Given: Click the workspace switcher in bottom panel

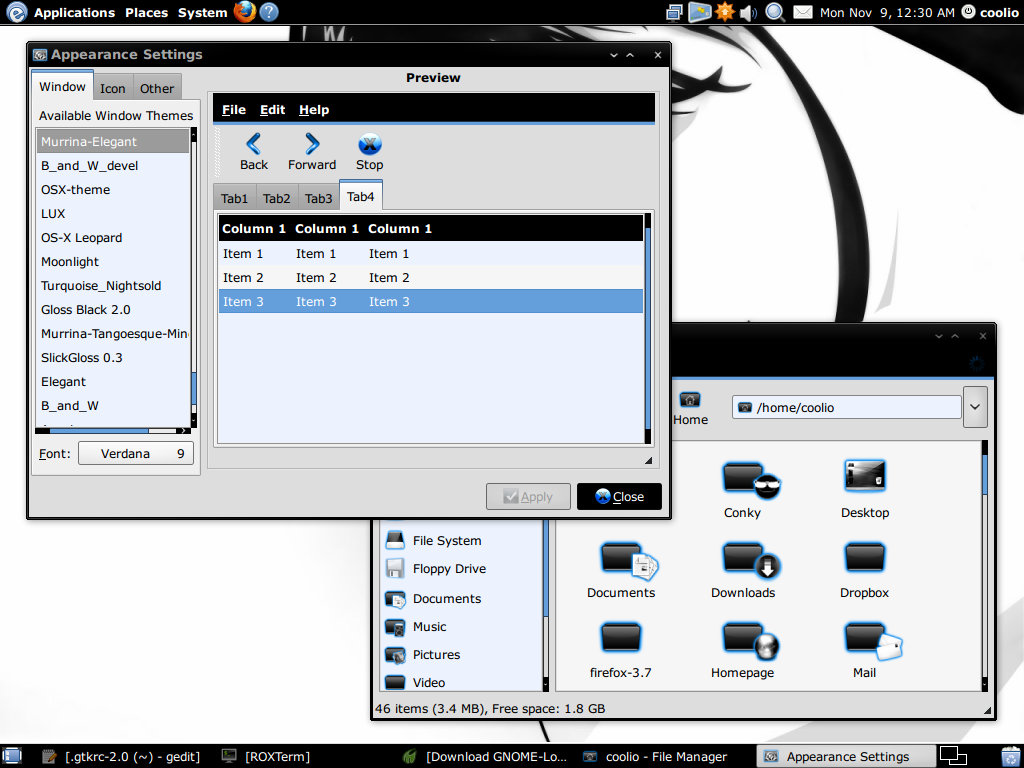Looking at the screenshot, I should pos(953,756).
